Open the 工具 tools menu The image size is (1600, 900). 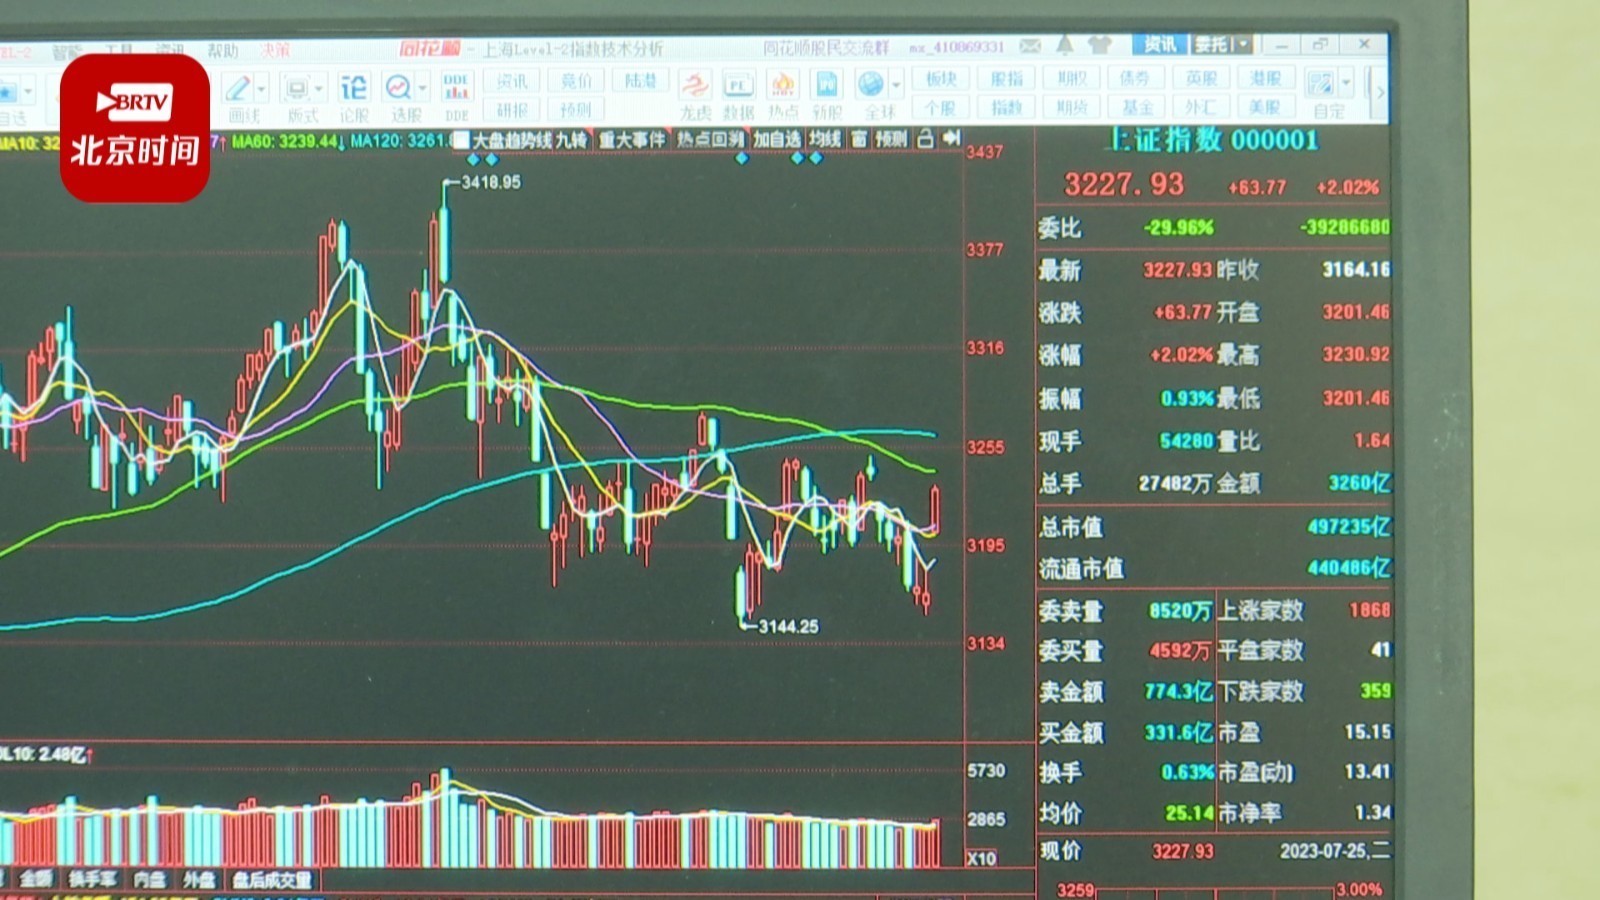[119, 51]
